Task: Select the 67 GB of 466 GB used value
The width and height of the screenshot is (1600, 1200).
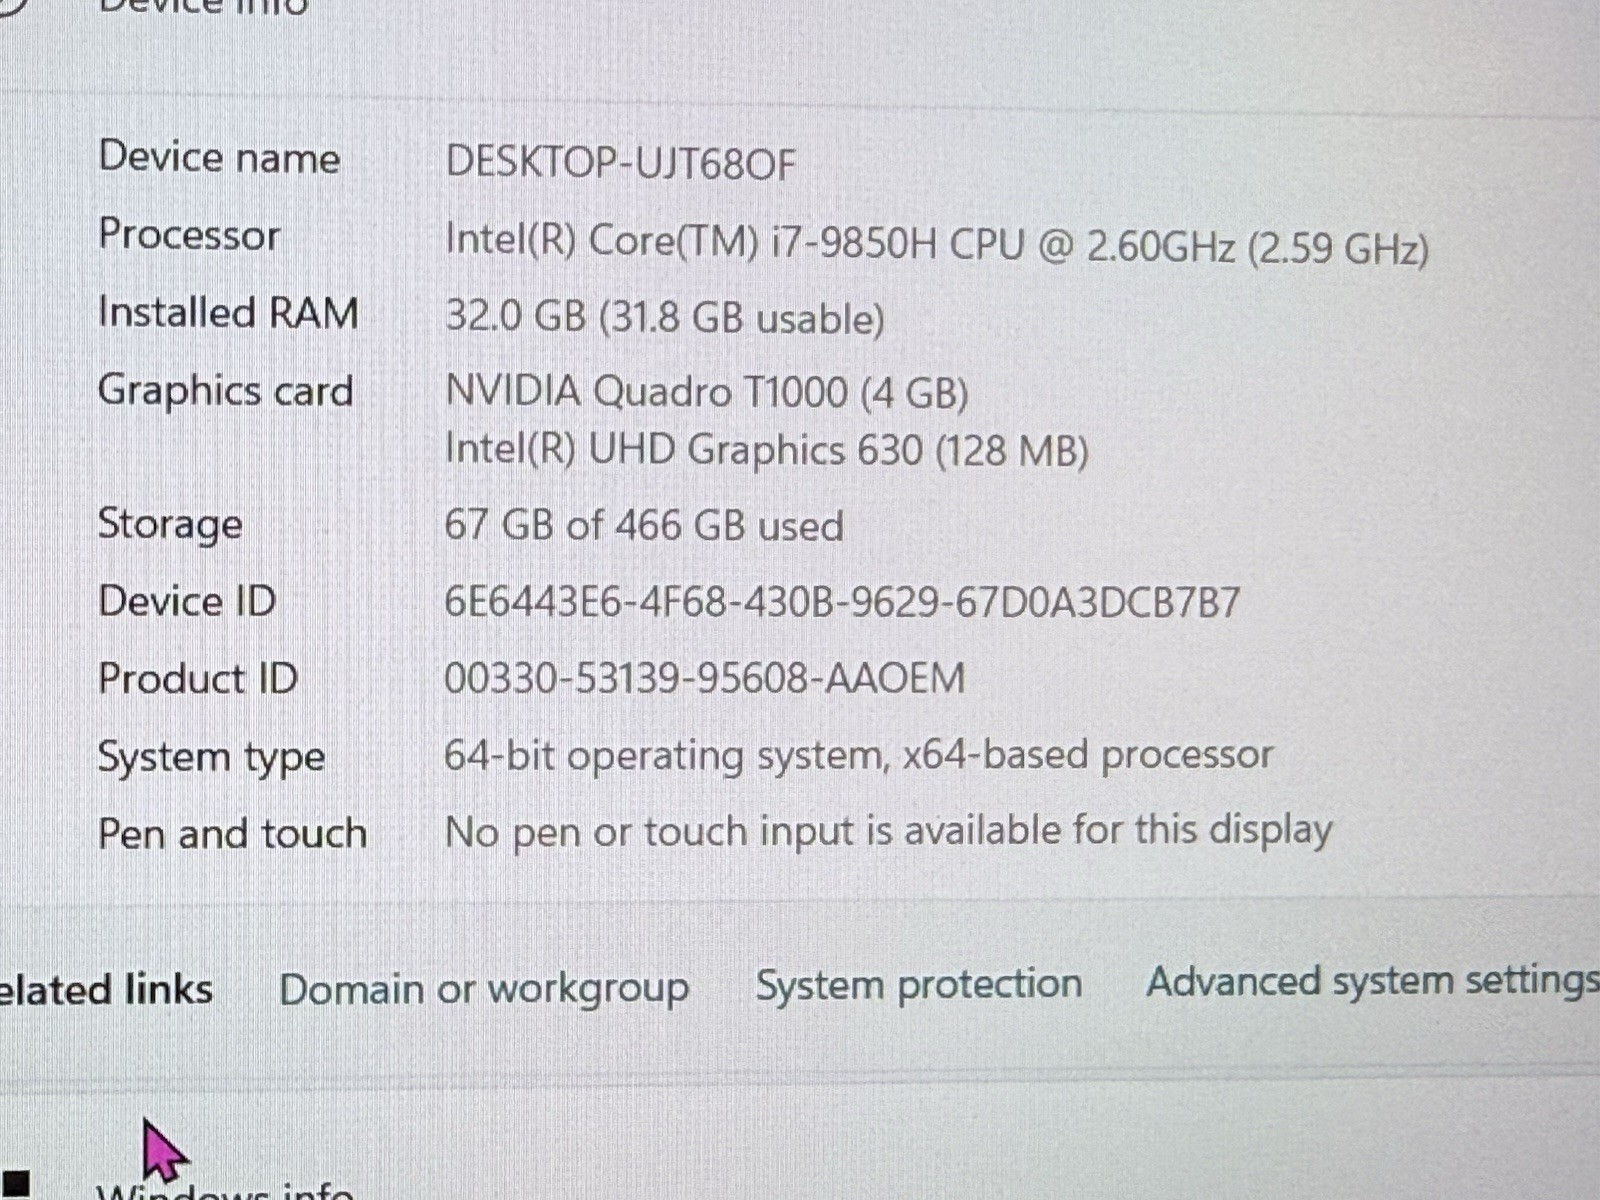Action: point(644,526)
